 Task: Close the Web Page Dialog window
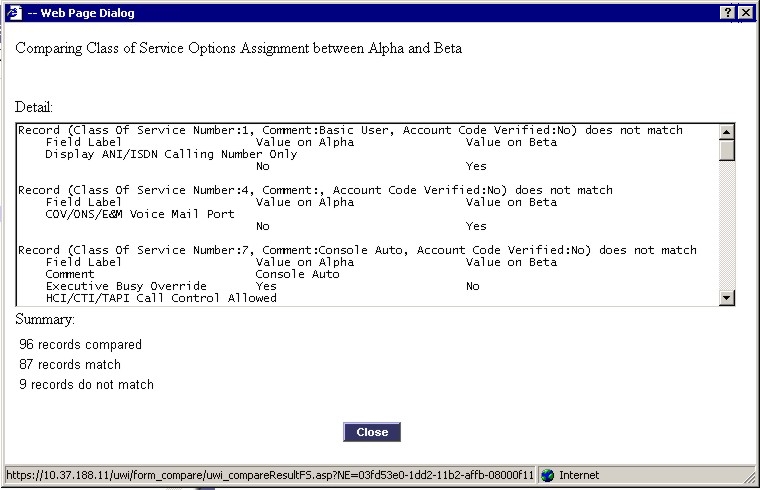coord(746,13)
